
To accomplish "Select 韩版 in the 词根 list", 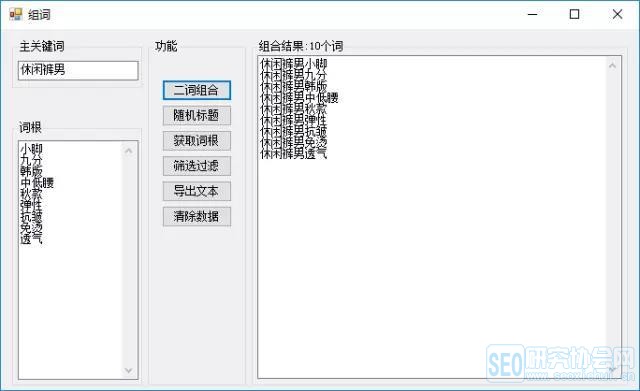I will click(31, 171).
